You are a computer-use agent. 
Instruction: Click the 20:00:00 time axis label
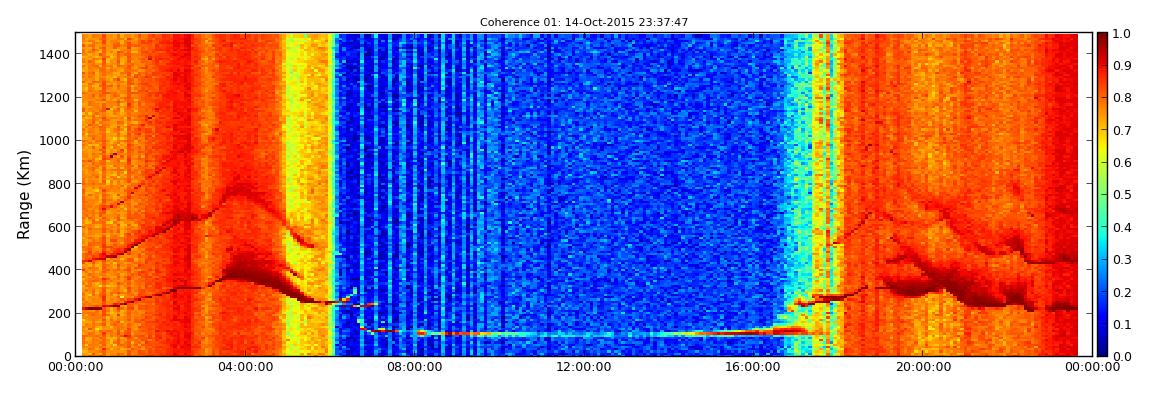(x=924, y=367)
